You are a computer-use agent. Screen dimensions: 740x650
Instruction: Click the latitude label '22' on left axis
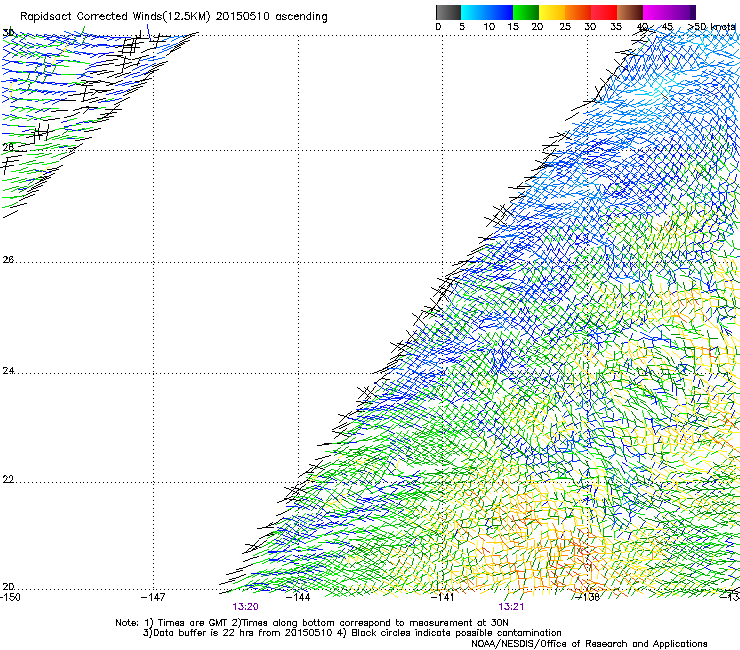point(8,480)
